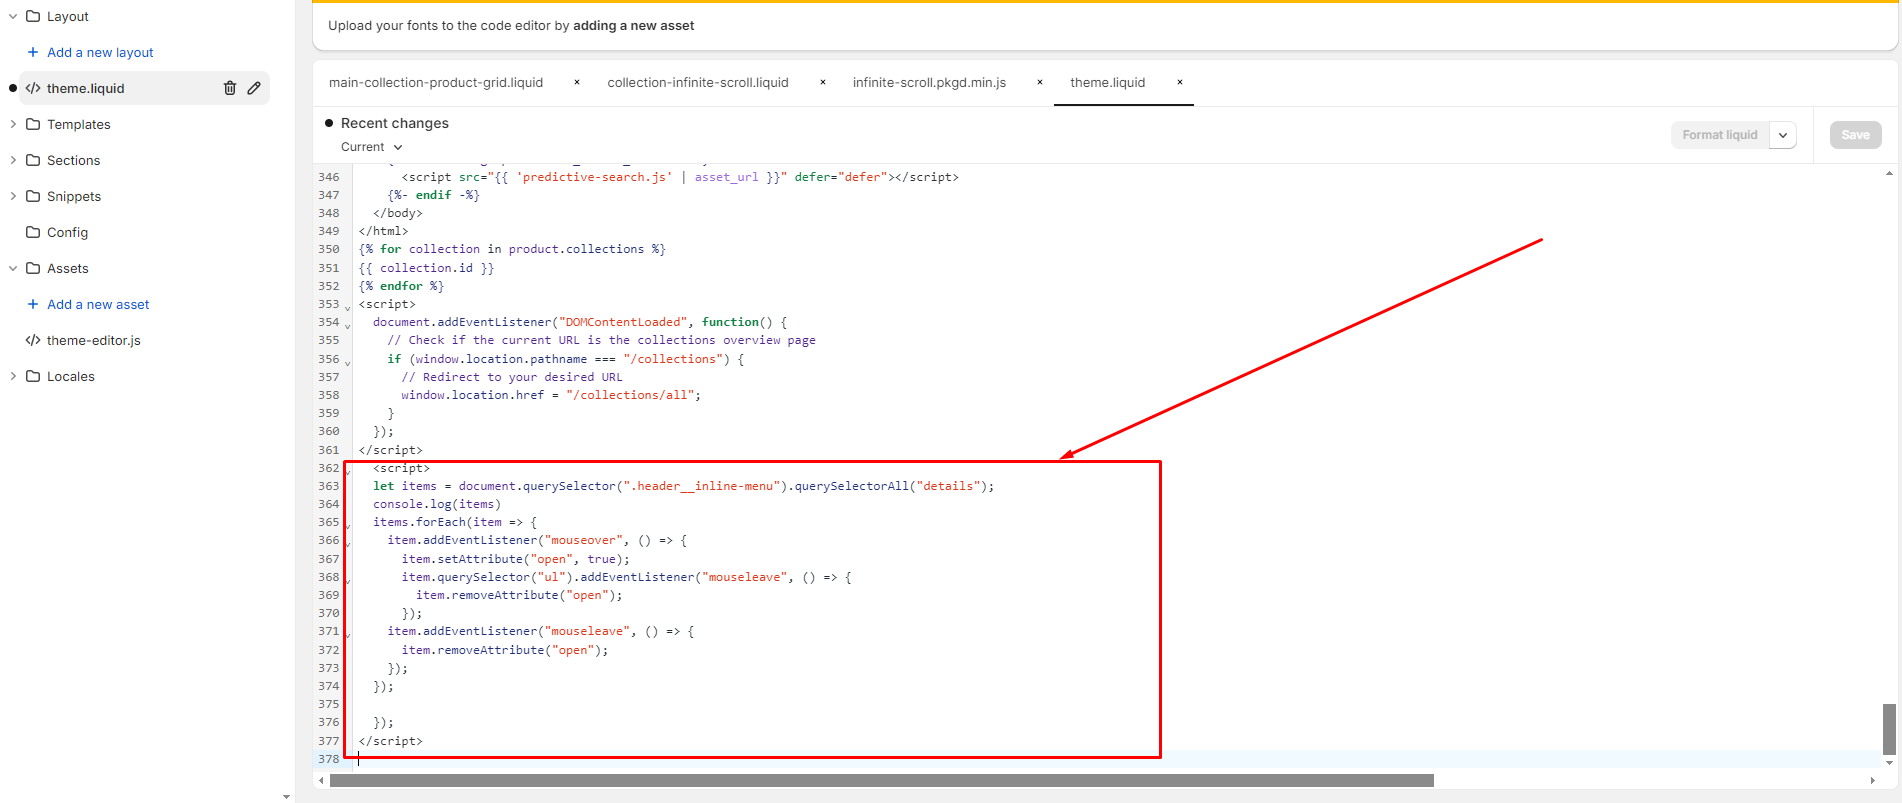Screen dimensions: 1902x803
Task: Close the infinite-scroll.pkgd.min.js tab
Action: pyautogui.click(x=1040, y=82)
